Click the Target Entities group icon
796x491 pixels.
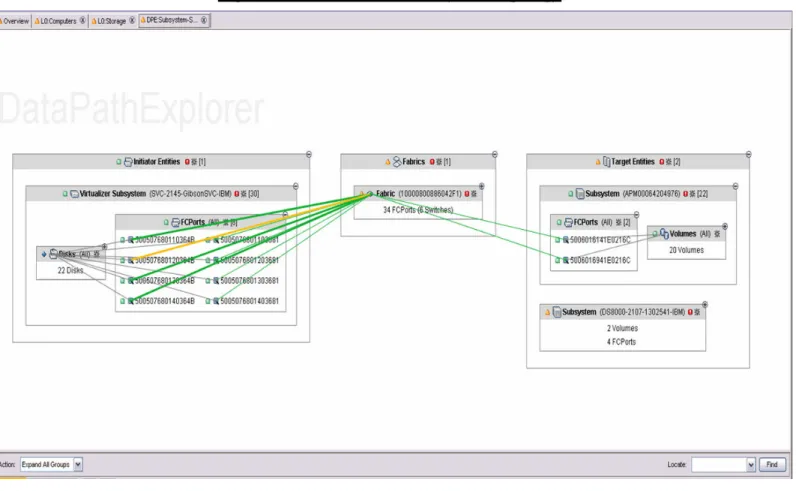coord(606,162)
